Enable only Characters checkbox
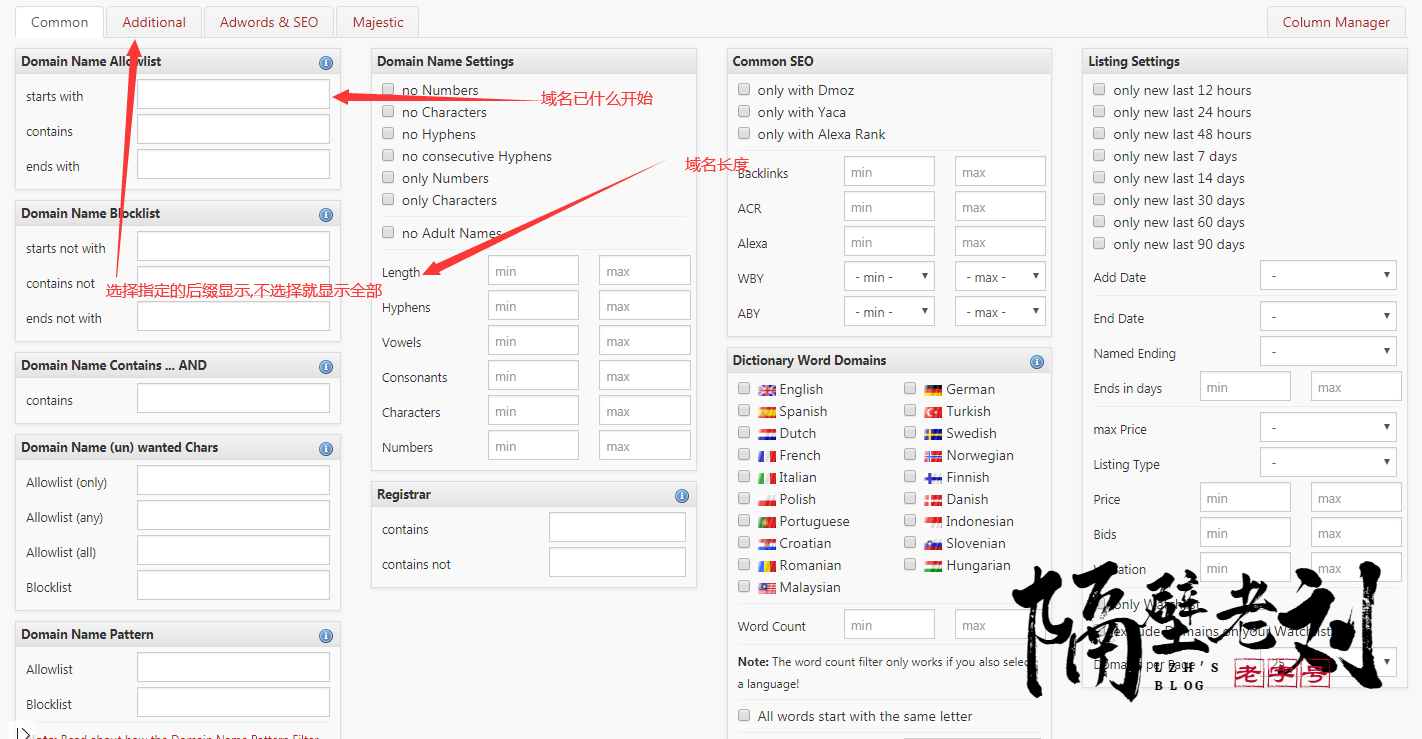Screen dimensions: 1422x739 click(388, 199)
